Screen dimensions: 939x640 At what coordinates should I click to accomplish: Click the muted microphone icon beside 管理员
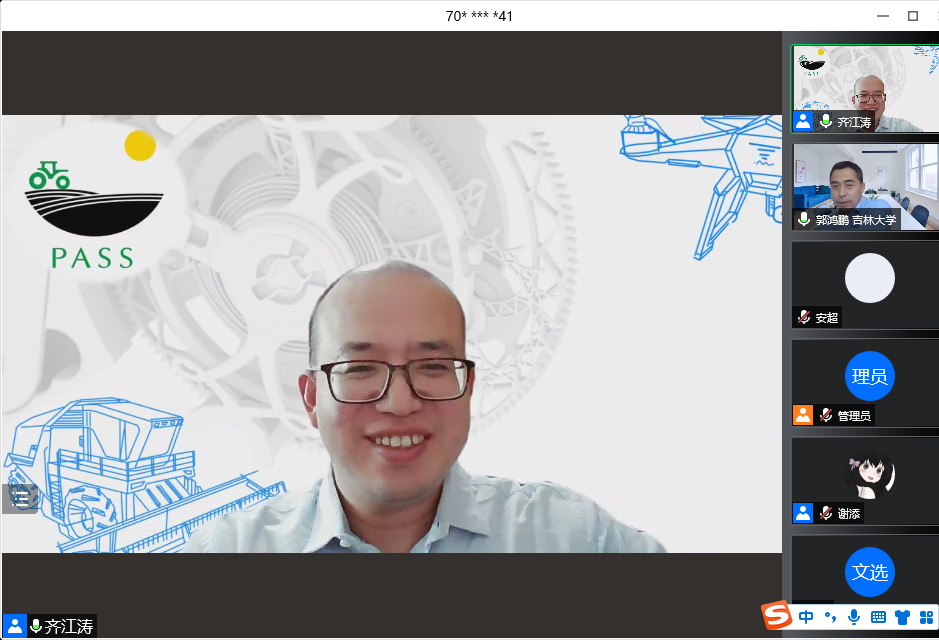click(x=826, y=415)
